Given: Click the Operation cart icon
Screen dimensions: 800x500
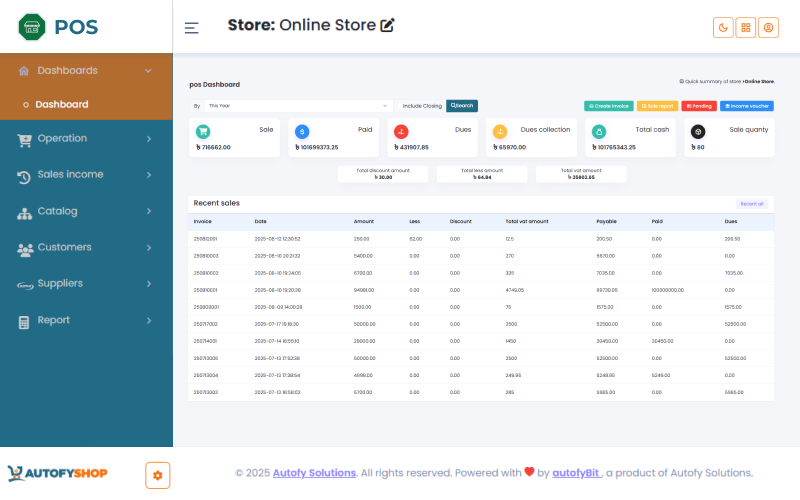Looking at the screenshot, I should (24, 139).
